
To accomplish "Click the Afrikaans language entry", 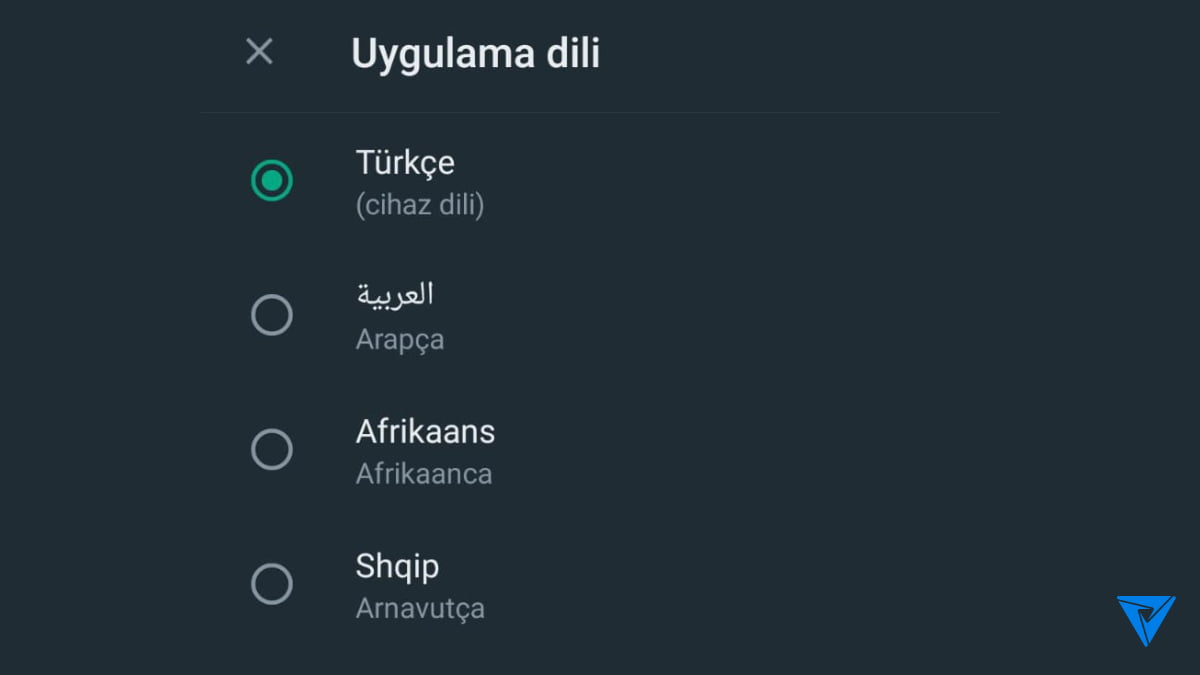I will [426, 431].
